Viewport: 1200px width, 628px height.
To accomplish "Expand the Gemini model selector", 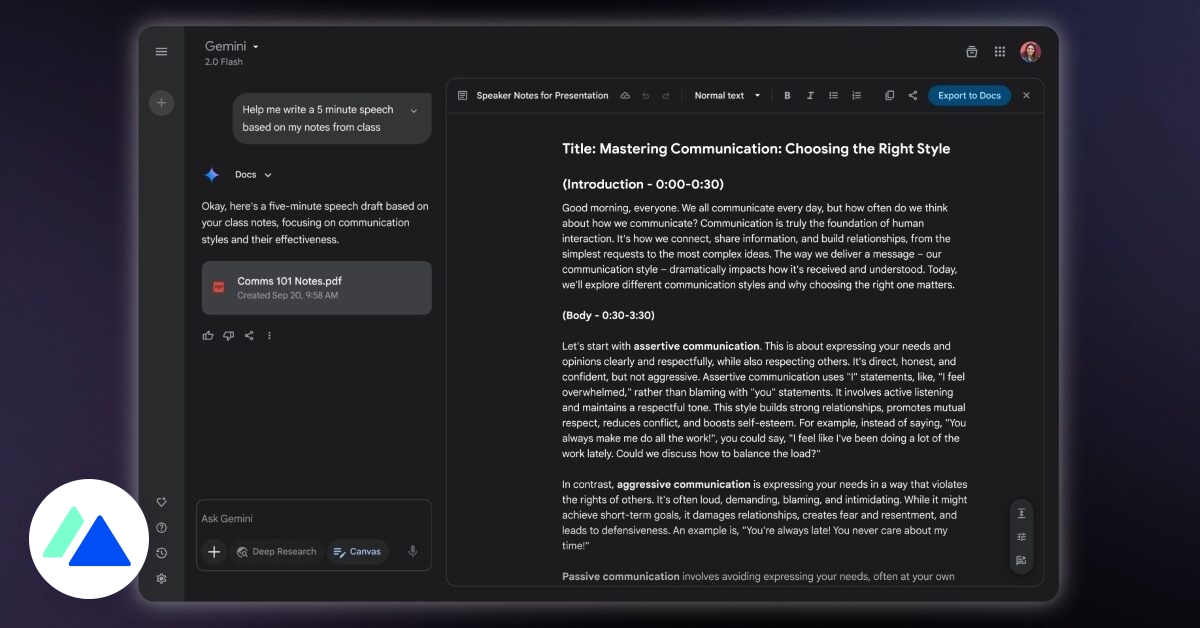I will [231, 45].
